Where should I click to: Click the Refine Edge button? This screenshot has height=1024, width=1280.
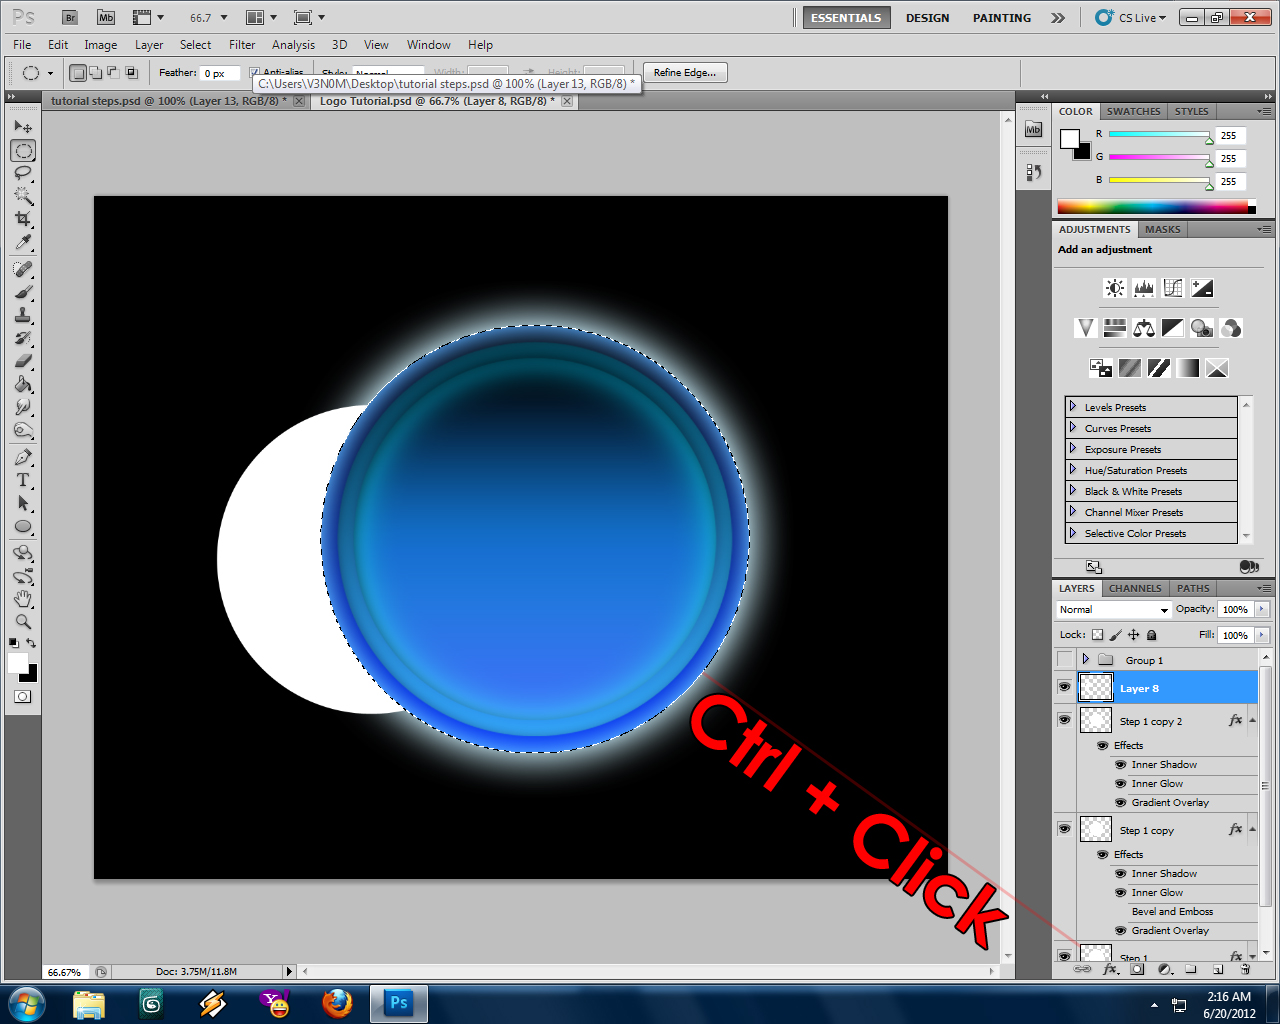(x=684, y=72)
